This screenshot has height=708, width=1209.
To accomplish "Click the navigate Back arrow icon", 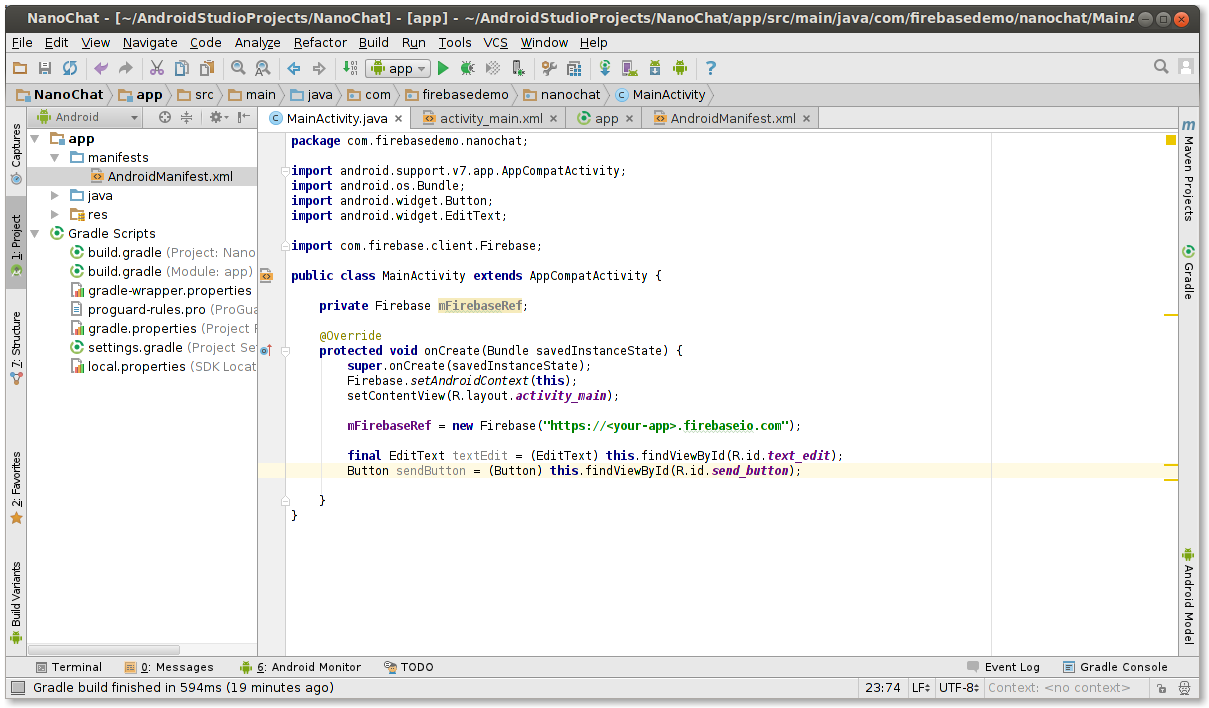I will (x=294, y=68).
